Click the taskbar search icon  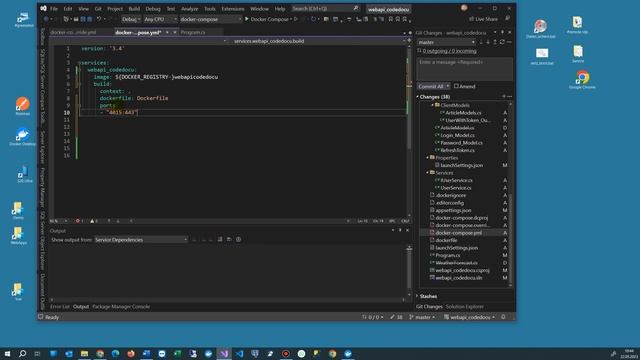23,353
